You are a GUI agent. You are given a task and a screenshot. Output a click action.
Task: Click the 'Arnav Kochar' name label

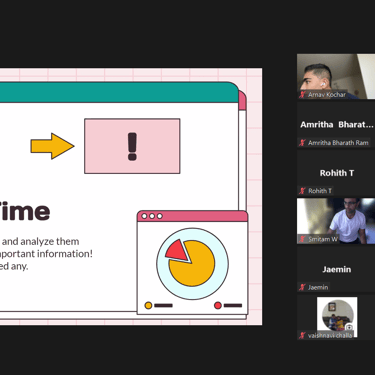327,95
